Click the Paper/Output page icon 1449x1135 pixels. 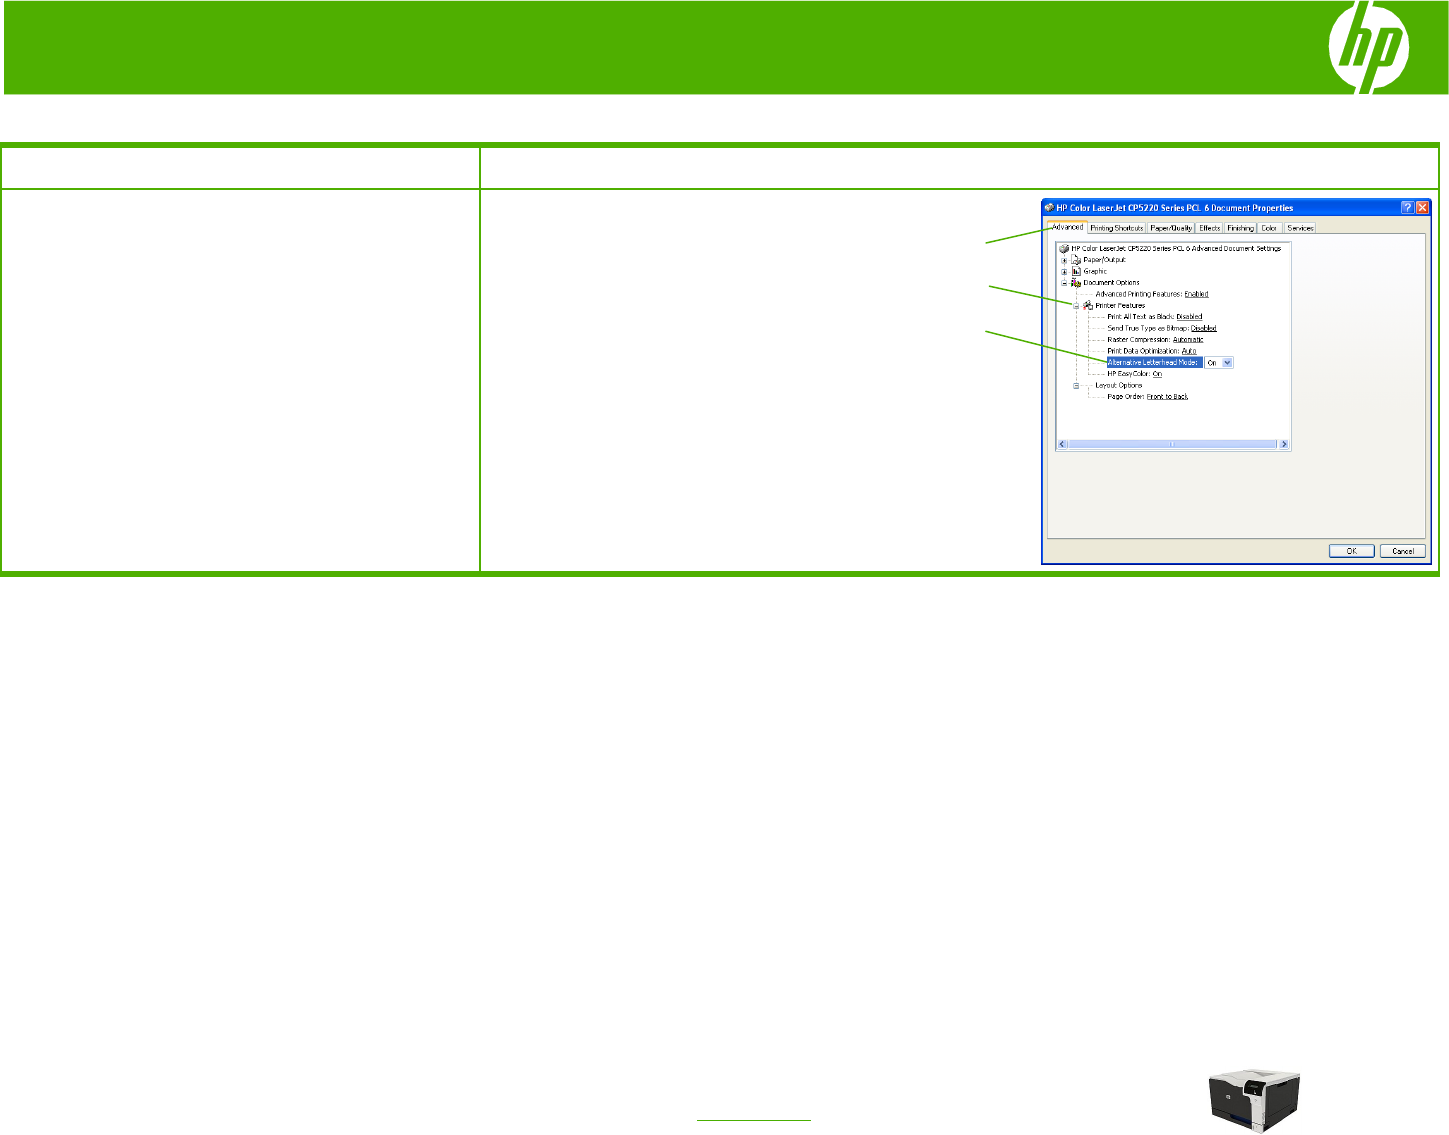pos(1076,259)
